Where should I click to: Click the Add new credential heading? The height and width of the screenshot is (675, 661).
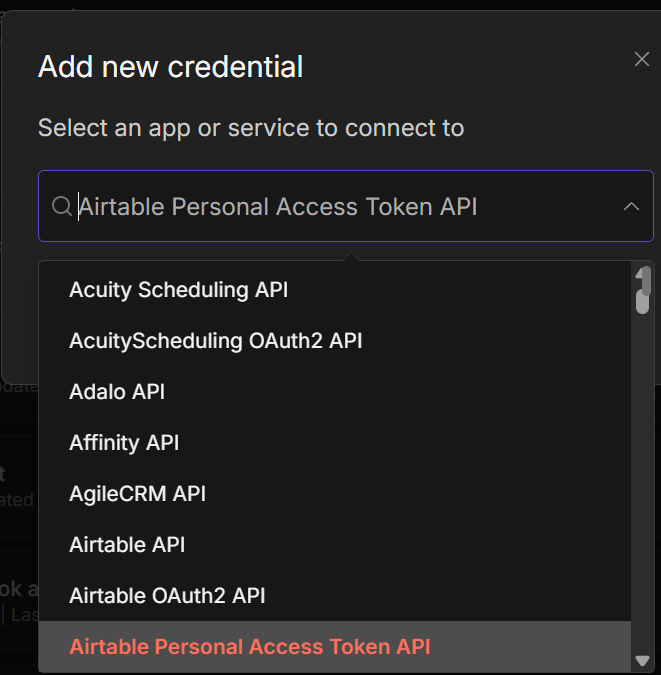[x=170, y=67]
